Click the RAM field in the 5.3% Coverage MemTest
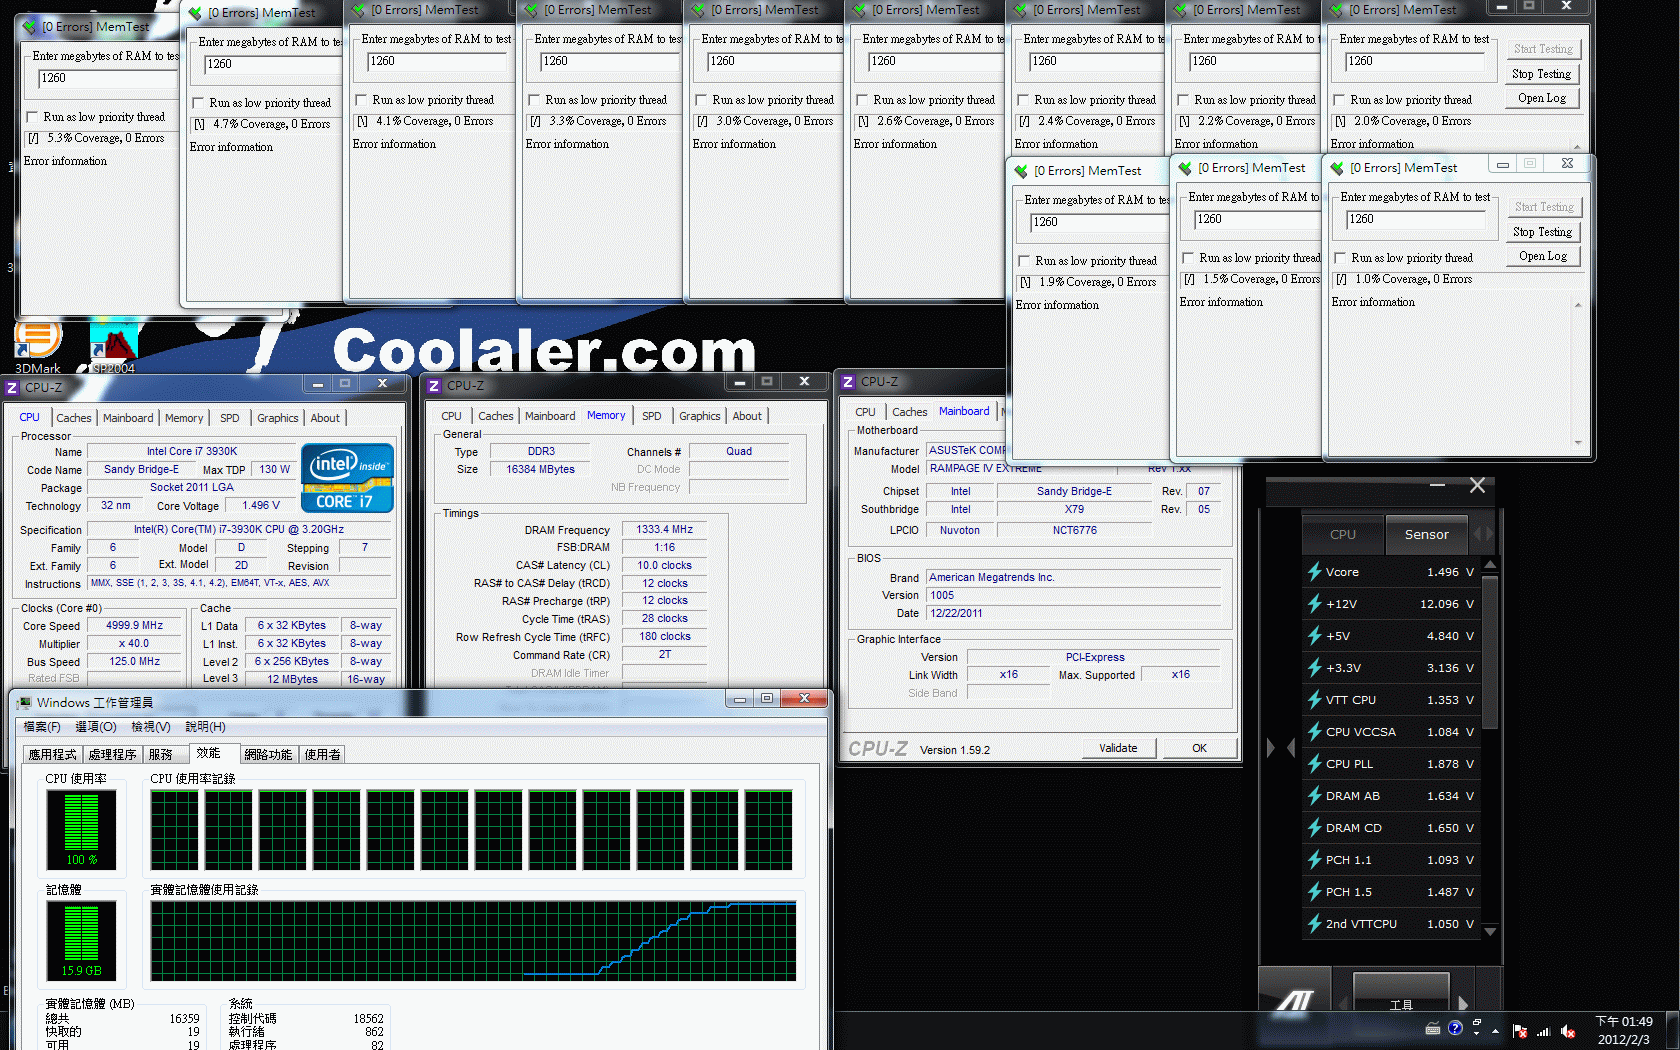1680x1050 pixels. click(108, 78)
